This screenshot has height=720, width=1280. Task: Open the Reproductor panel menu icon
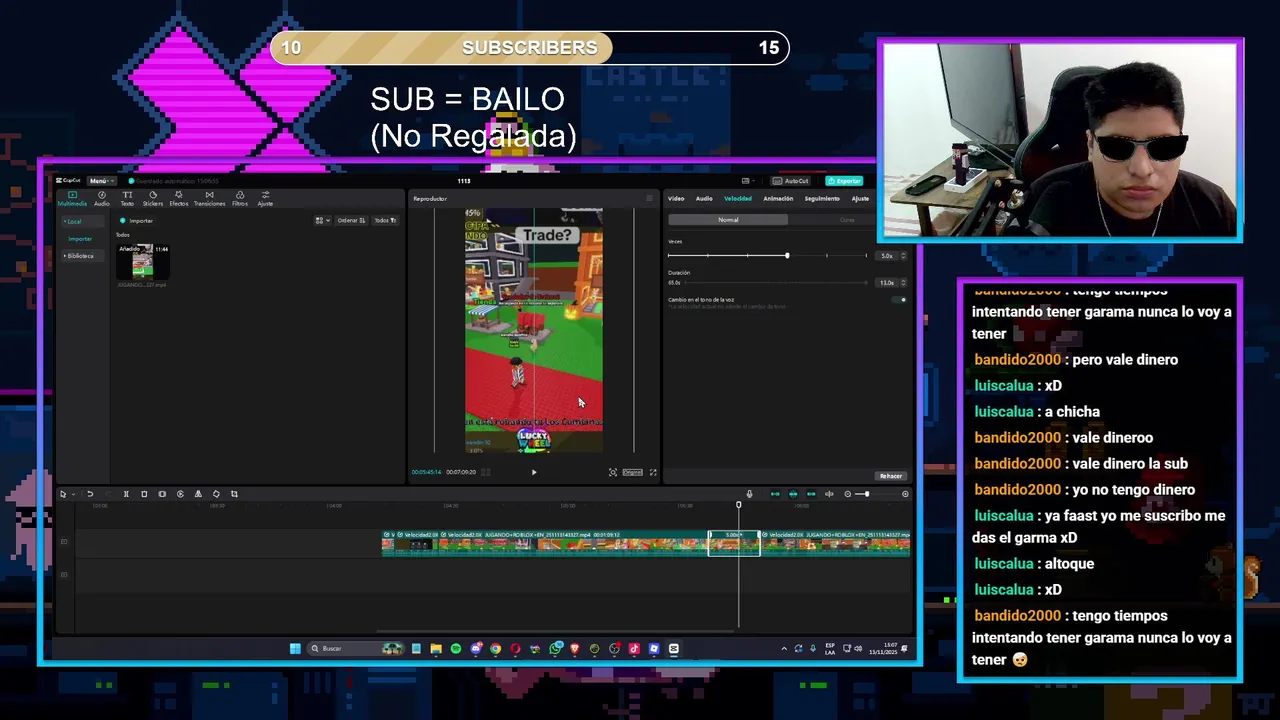(648, 198)
